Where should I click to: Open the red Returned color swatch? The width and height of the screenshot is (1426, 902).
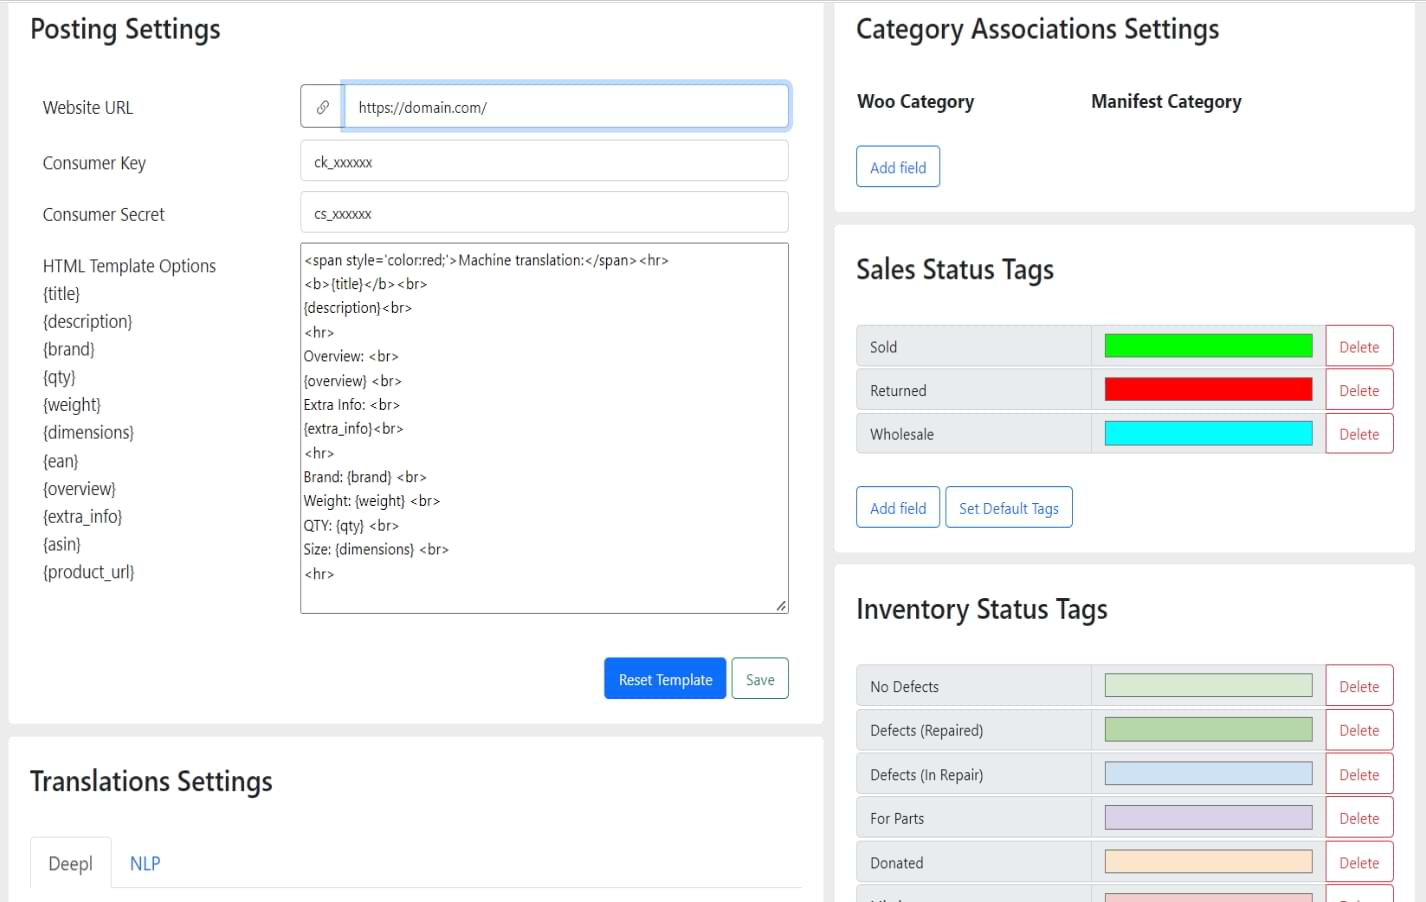[x=1207, y=390]
